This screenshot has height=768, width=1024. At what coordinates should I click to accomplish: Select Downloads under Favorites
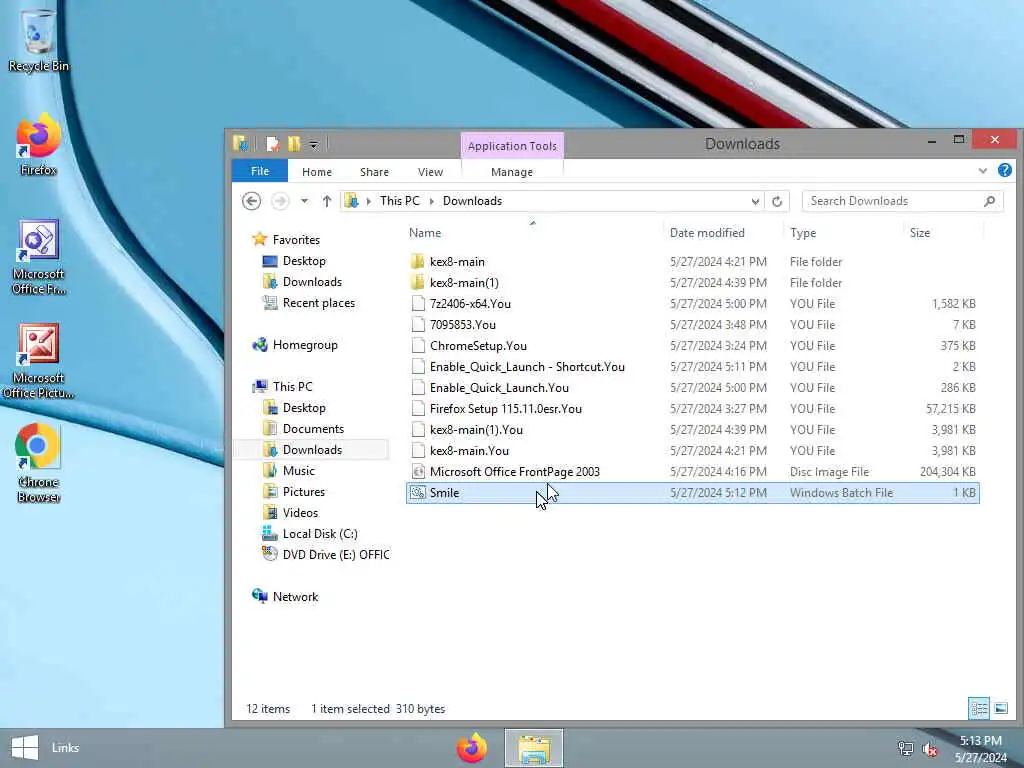tap(312, 281)
